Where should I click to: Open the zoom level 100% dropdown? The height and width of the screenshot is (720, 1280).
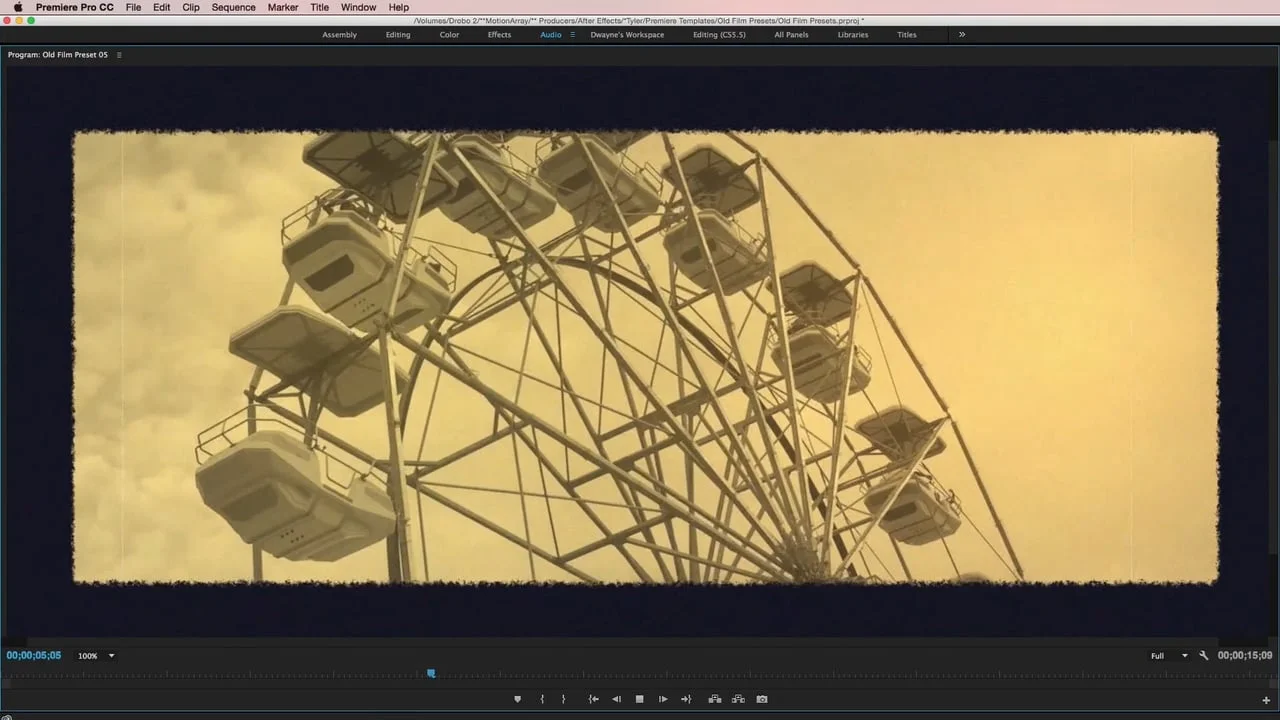coord(96,656)
